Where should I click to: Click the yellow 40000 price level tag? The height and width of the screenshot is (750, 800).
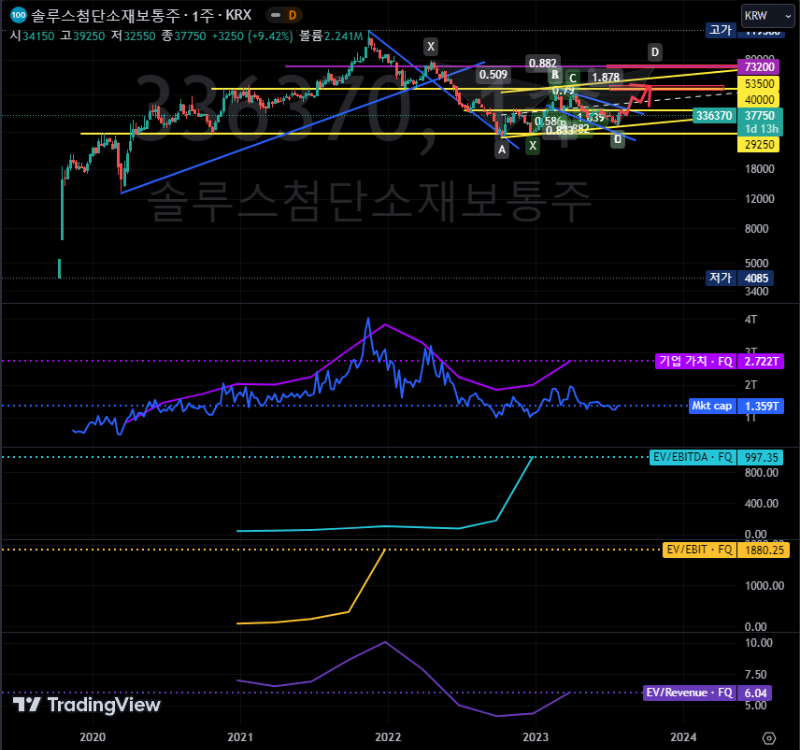(x=759, y=99)
